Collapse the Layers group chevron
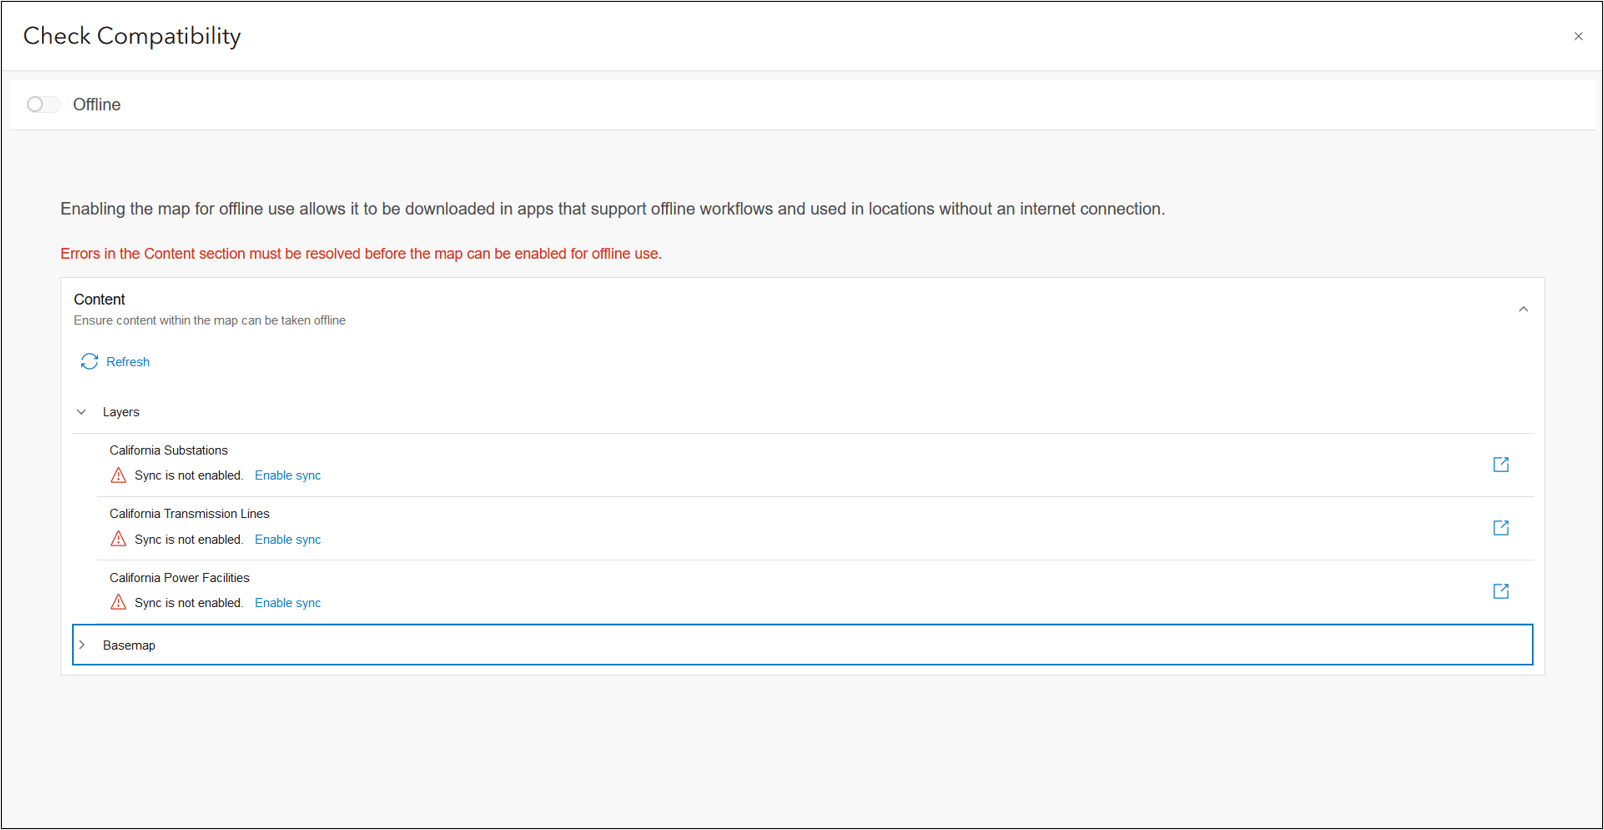This screenshot has height=830, width=1604. click(x=82, y=412)
